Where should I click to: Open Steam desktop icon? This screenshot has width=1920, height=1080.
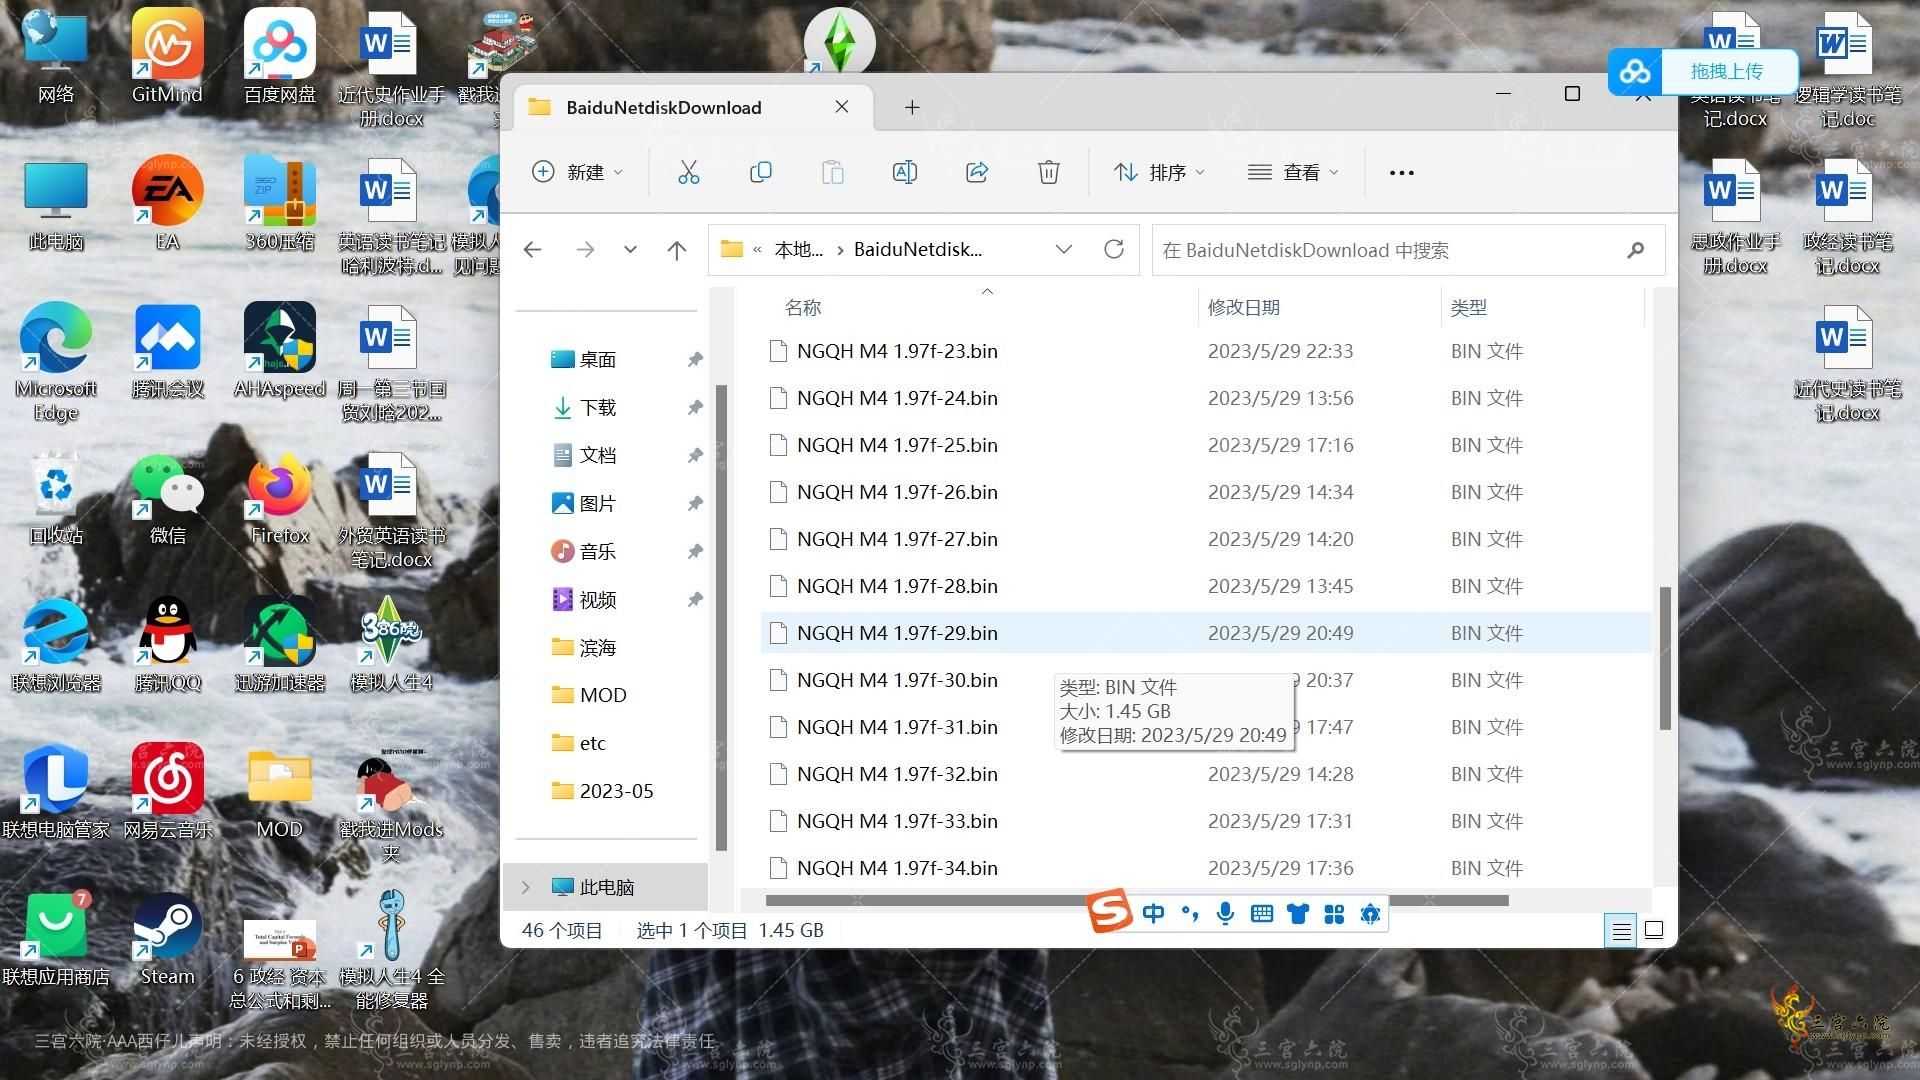167,940
